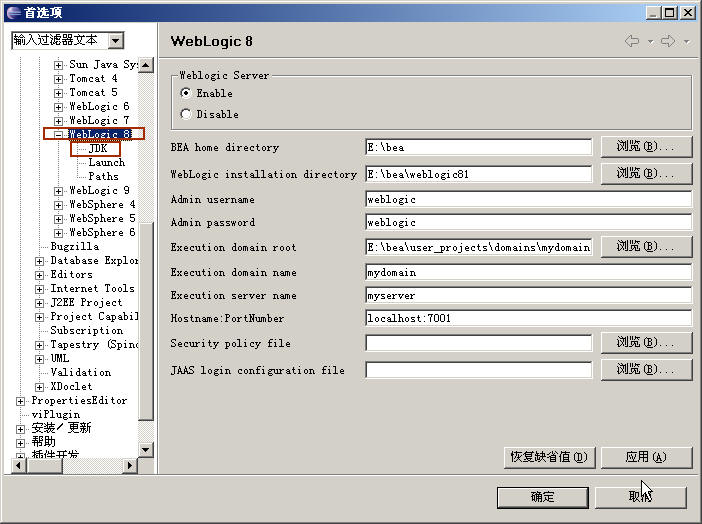This screenshot has height=524, width=702.
Task: Select JDK under WebLogic 8
Action: pyautogui.click(x=98, y=148)
